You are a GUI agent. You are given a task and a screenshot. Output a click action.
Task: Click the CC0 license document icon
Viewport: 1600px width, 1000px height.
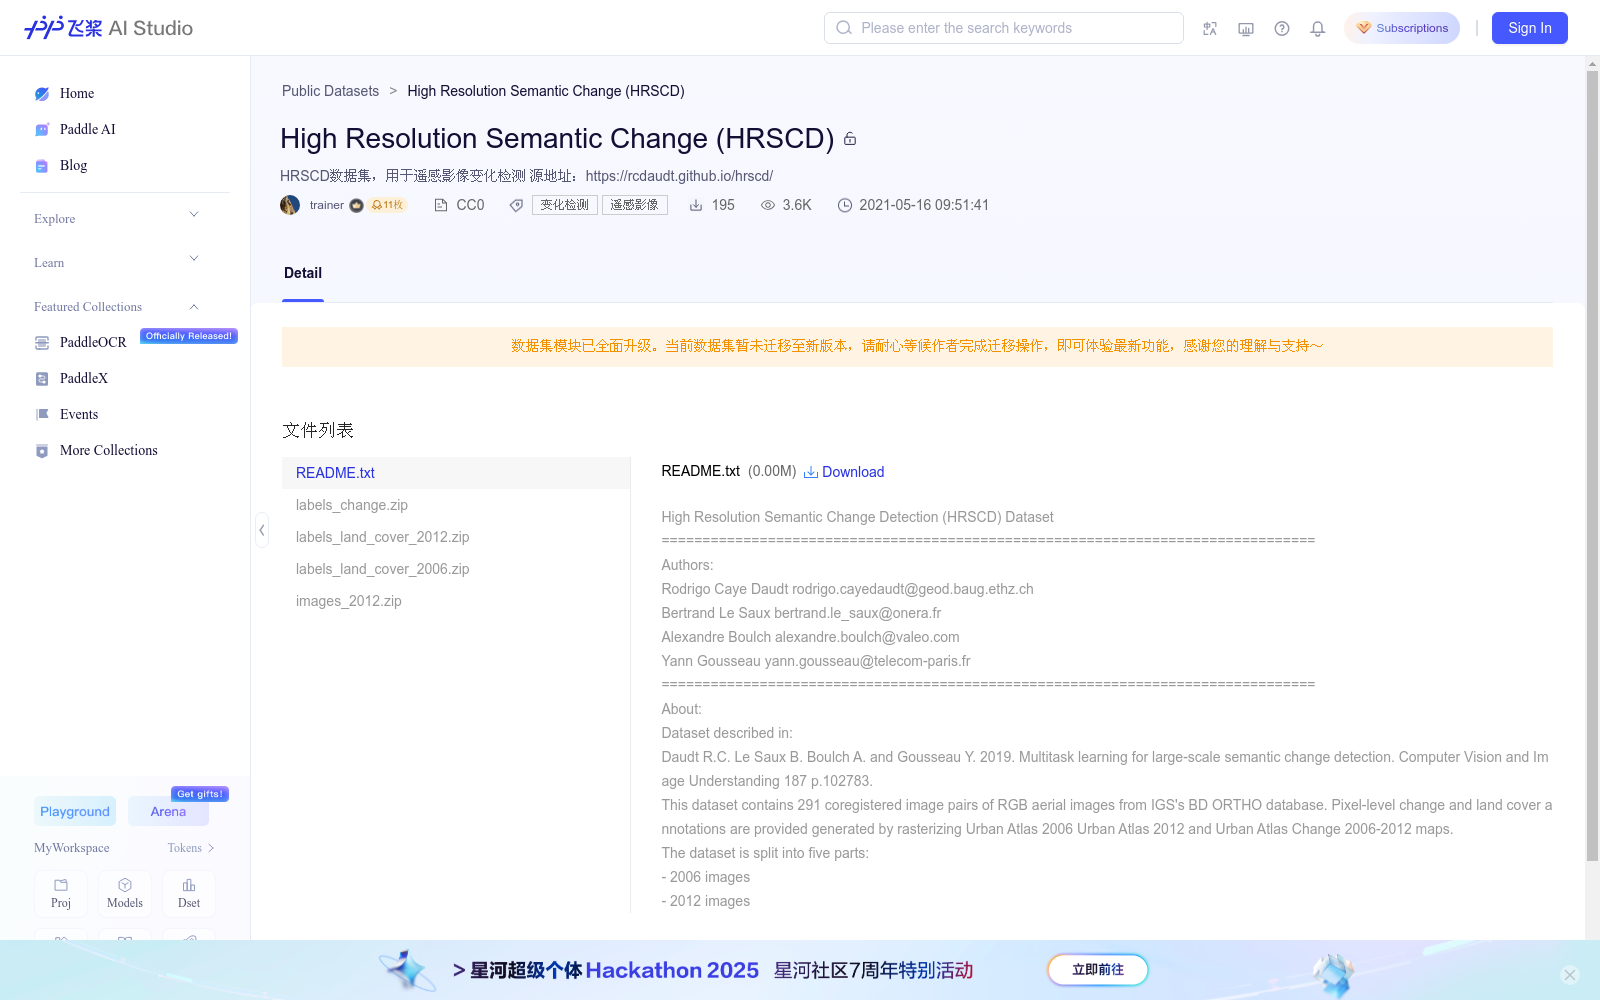pos(441,205)
